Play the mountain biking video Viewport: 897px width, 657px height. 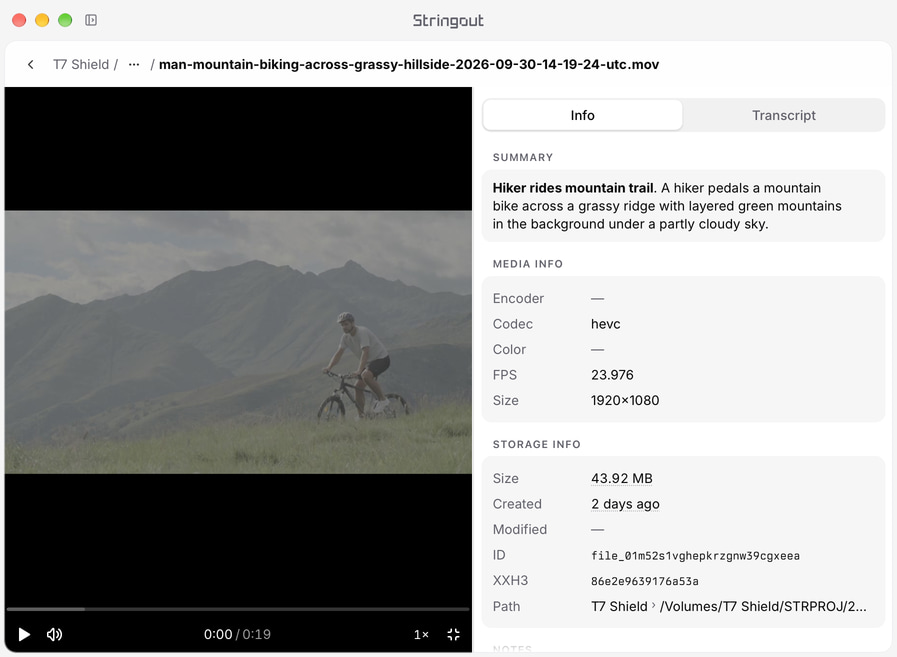24,634
